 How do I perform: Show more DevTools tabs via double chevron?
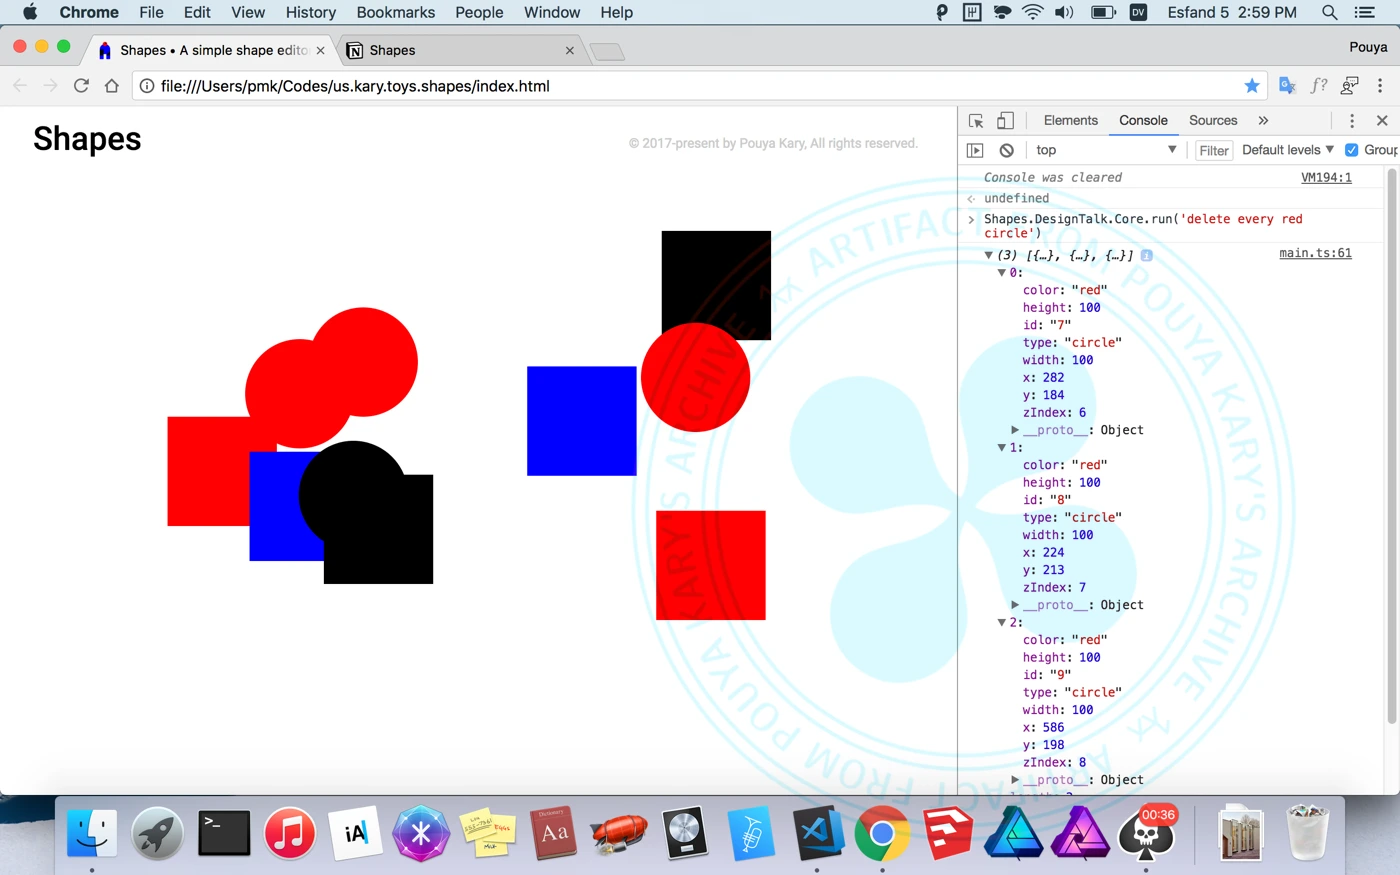(x=1263, y=121)
